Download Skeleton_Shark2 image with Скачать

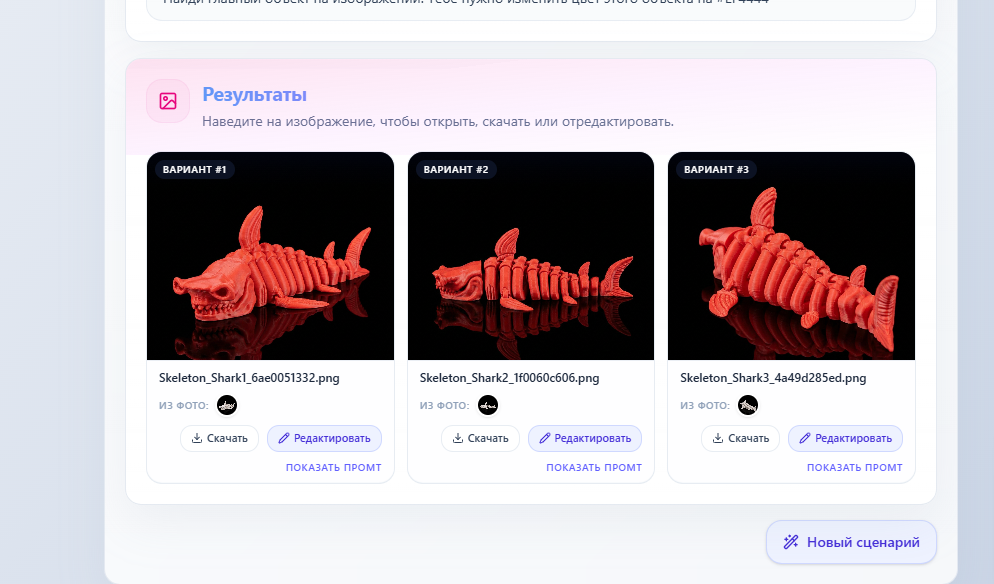480,438
